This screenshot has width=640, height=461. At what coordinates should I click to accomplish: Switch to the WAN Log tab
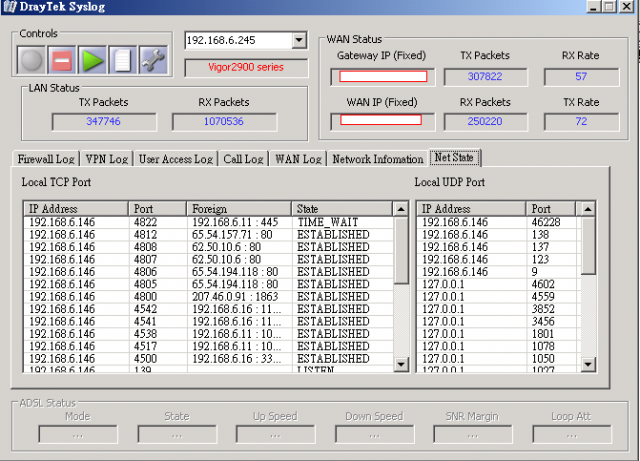[x=298, y=159]
